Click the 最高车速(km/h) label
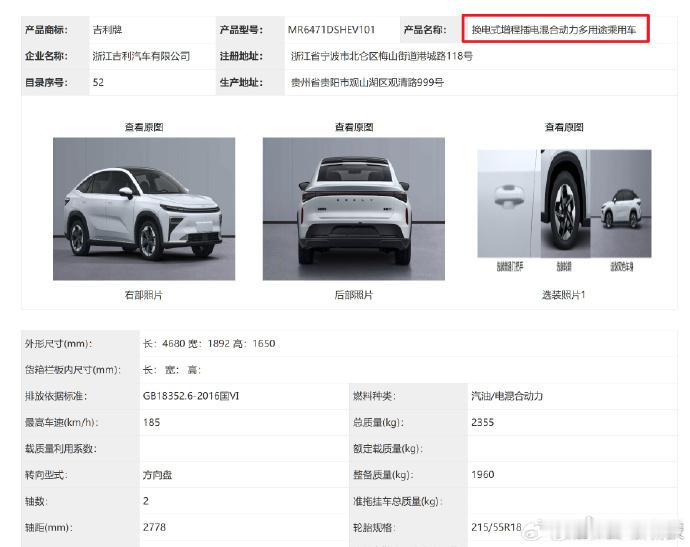Image resolution: width=690 pixels, height=547 pixels. click(x=61, y=422)
